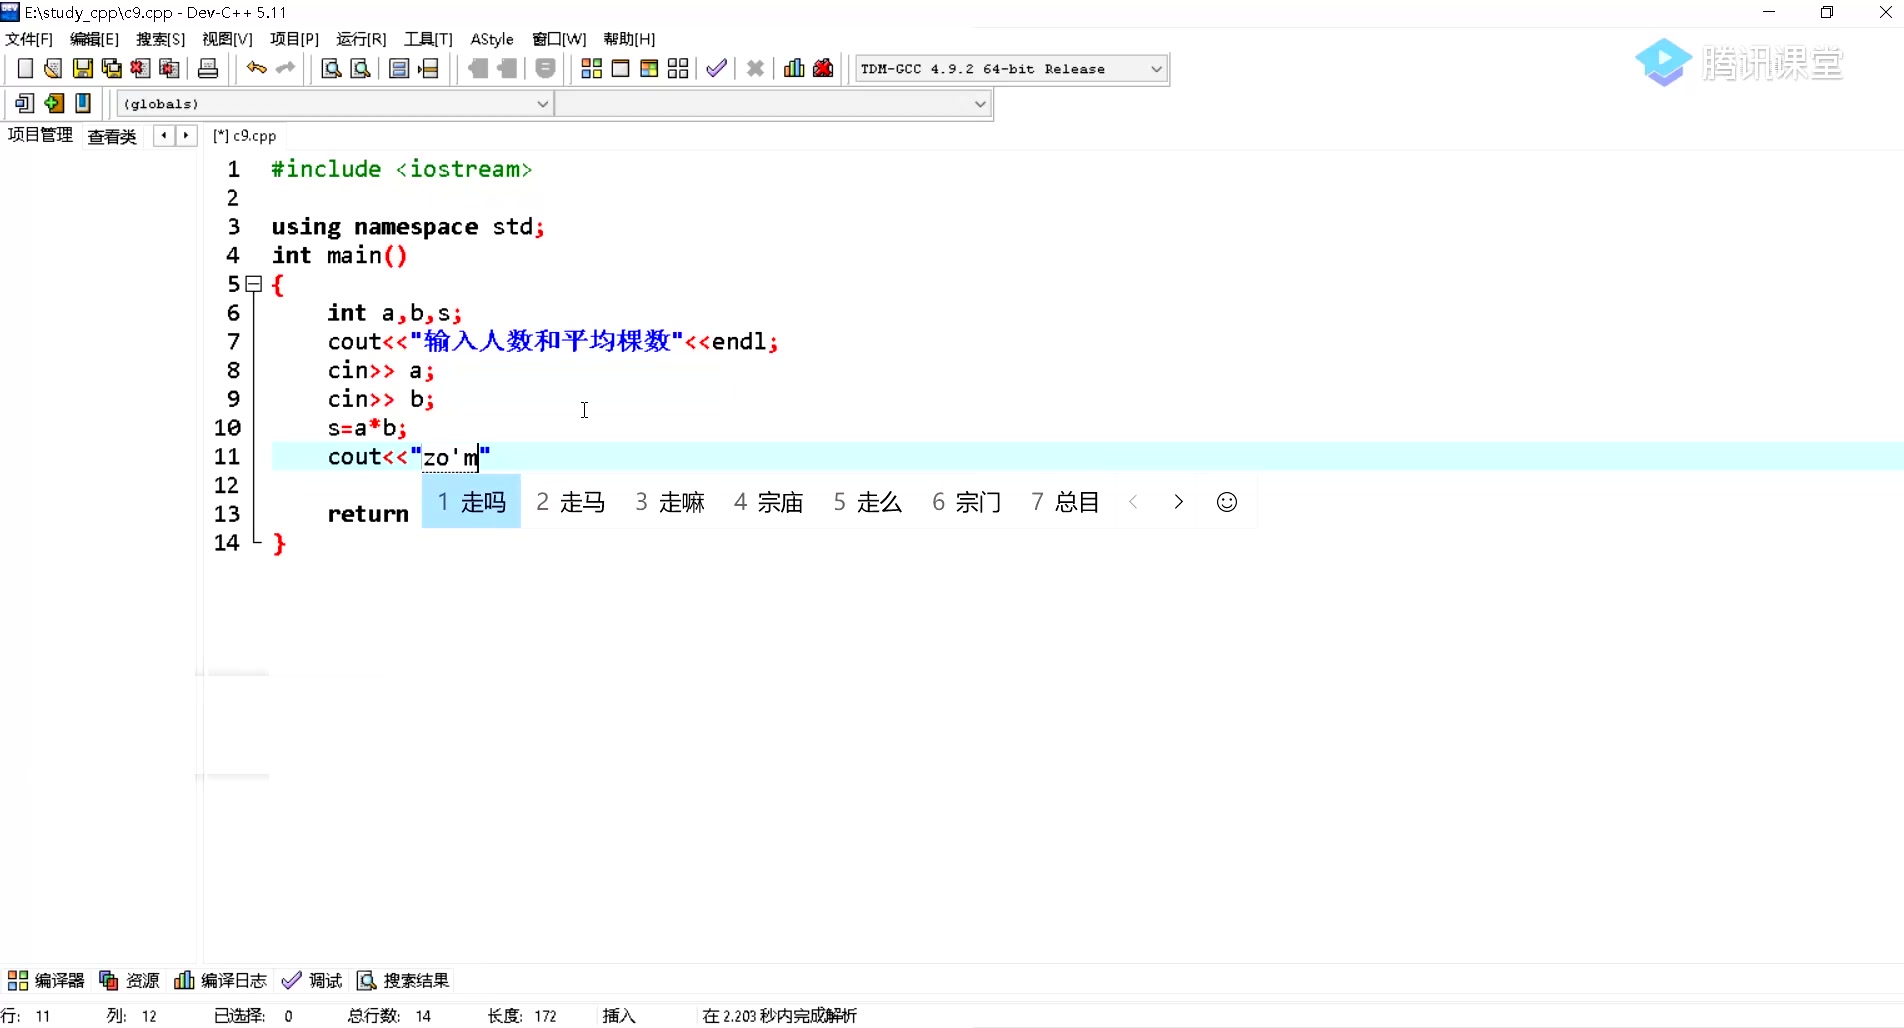The width and height of the screenshot is (1904, 1028).
Task: Save all open files
Action: pyautogui.click(x=110, y=68)
